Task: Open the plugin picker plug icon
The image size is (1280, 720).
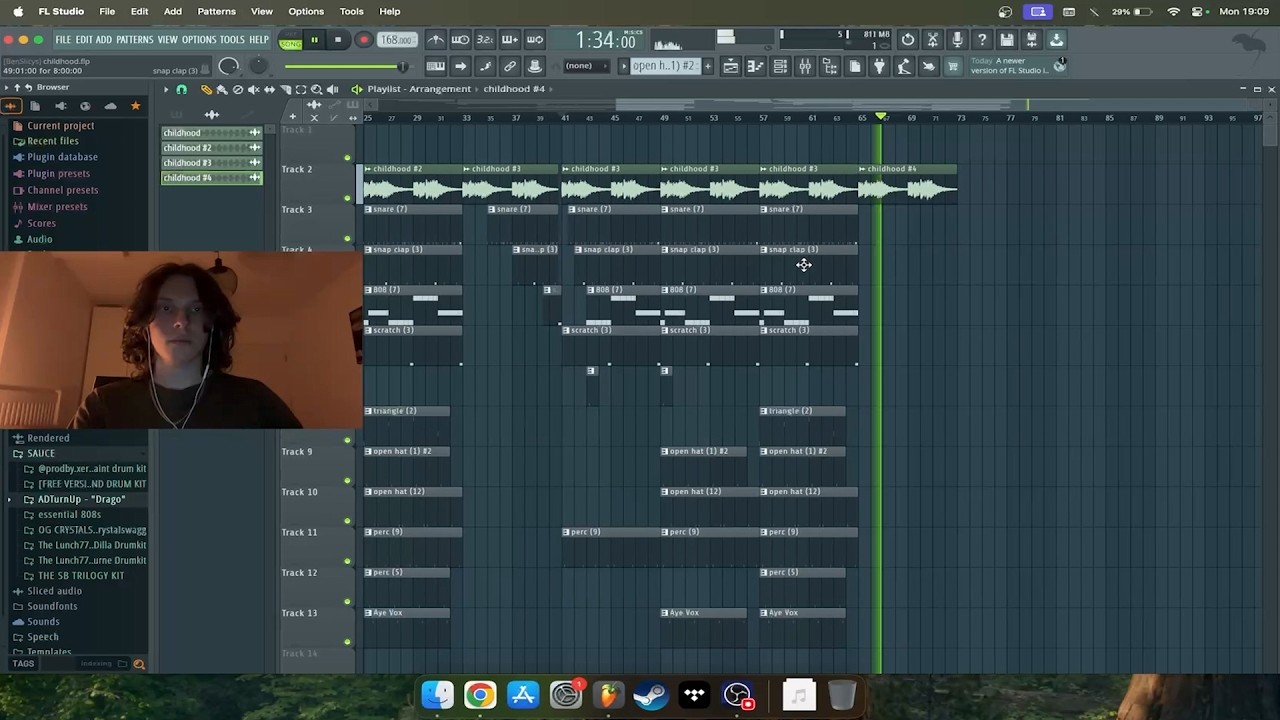Action: (879, 66)
